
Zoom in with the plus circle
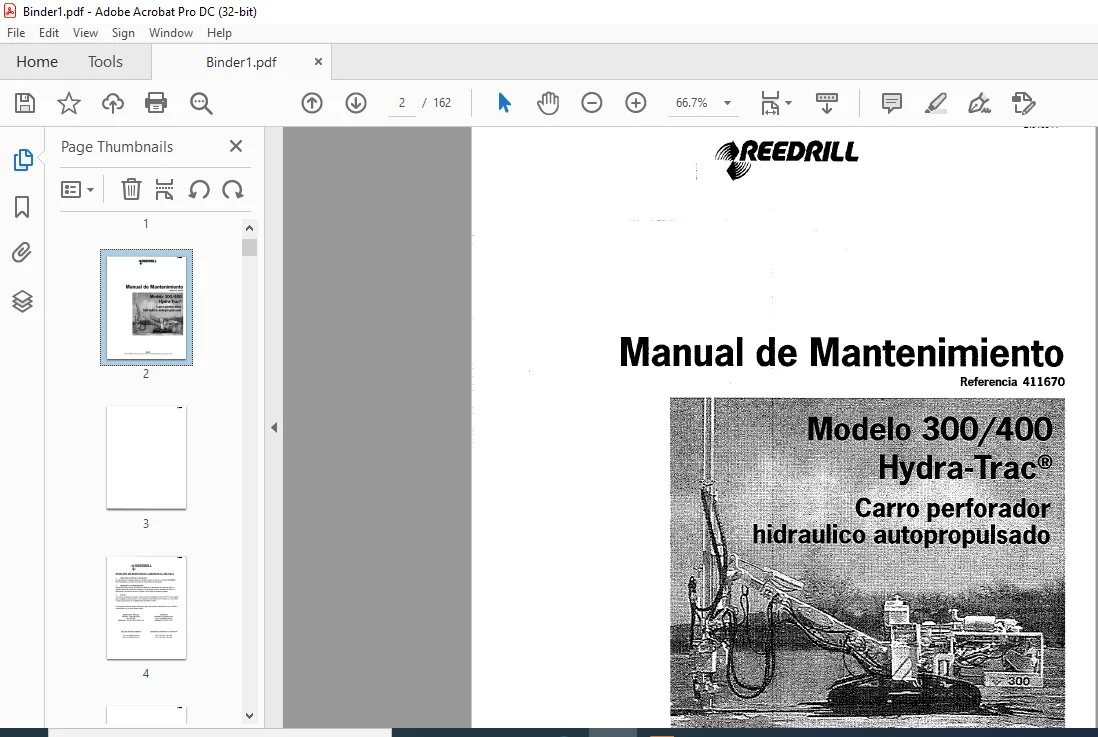point(636,103)
